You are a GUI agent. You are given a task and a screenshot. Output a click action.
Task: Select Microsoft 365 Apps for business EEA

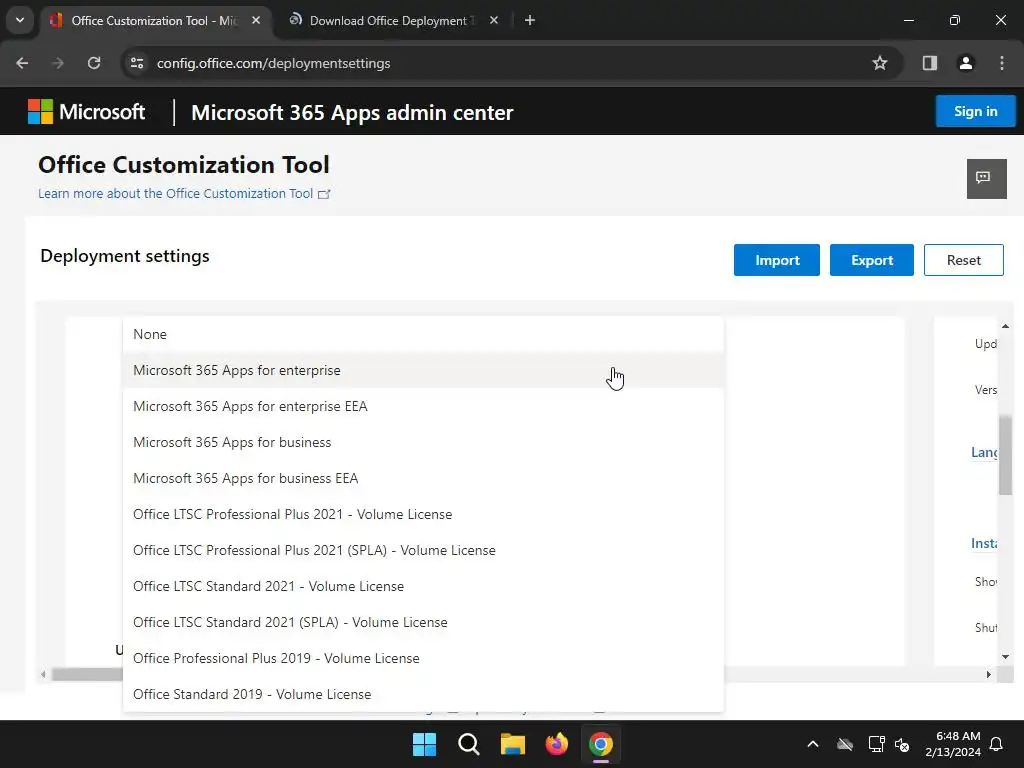(x=245, y=478)
